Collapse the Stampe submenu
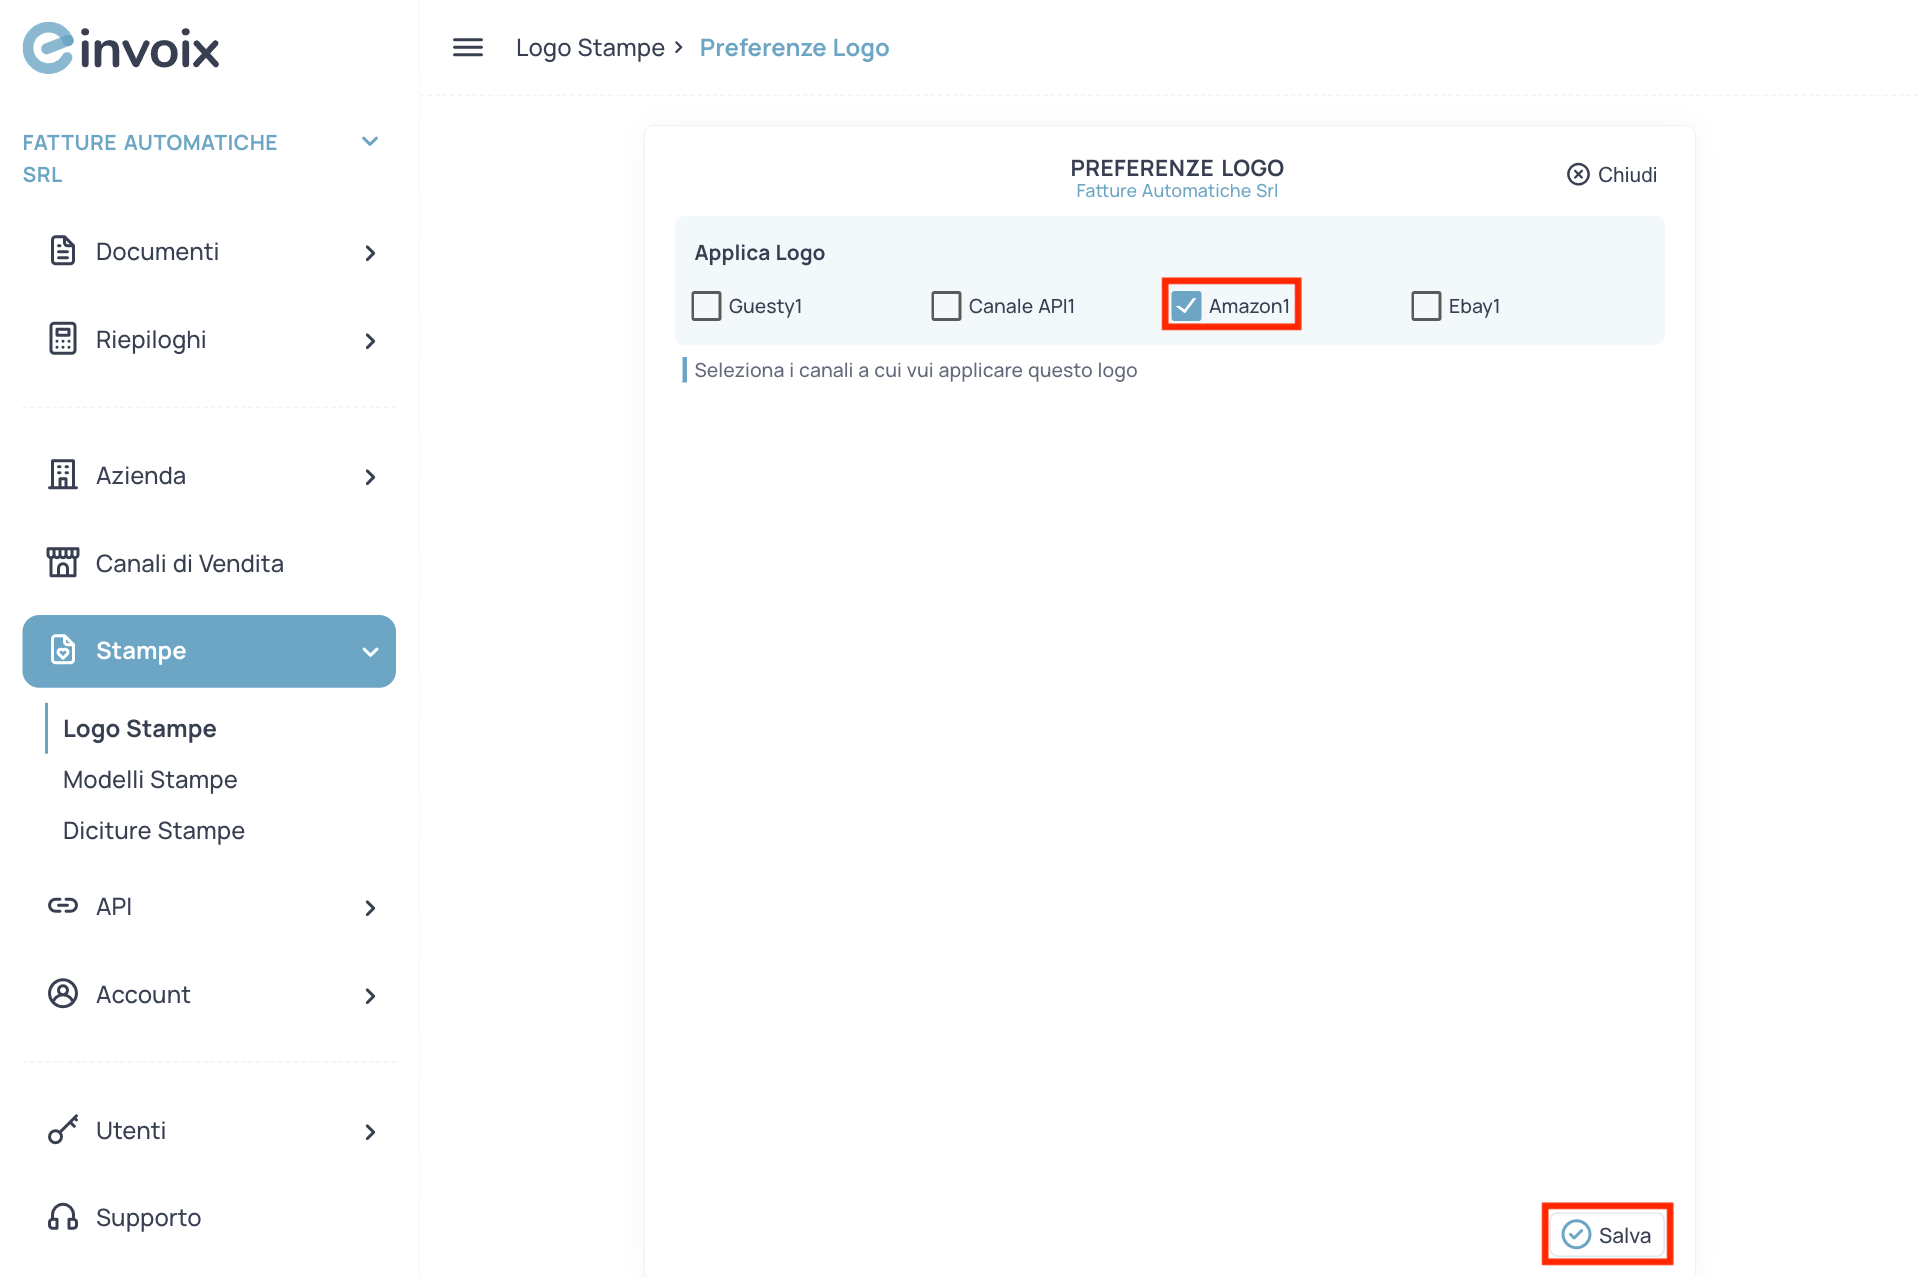This screenshot has height=1279, width=1920. (370, 651)
